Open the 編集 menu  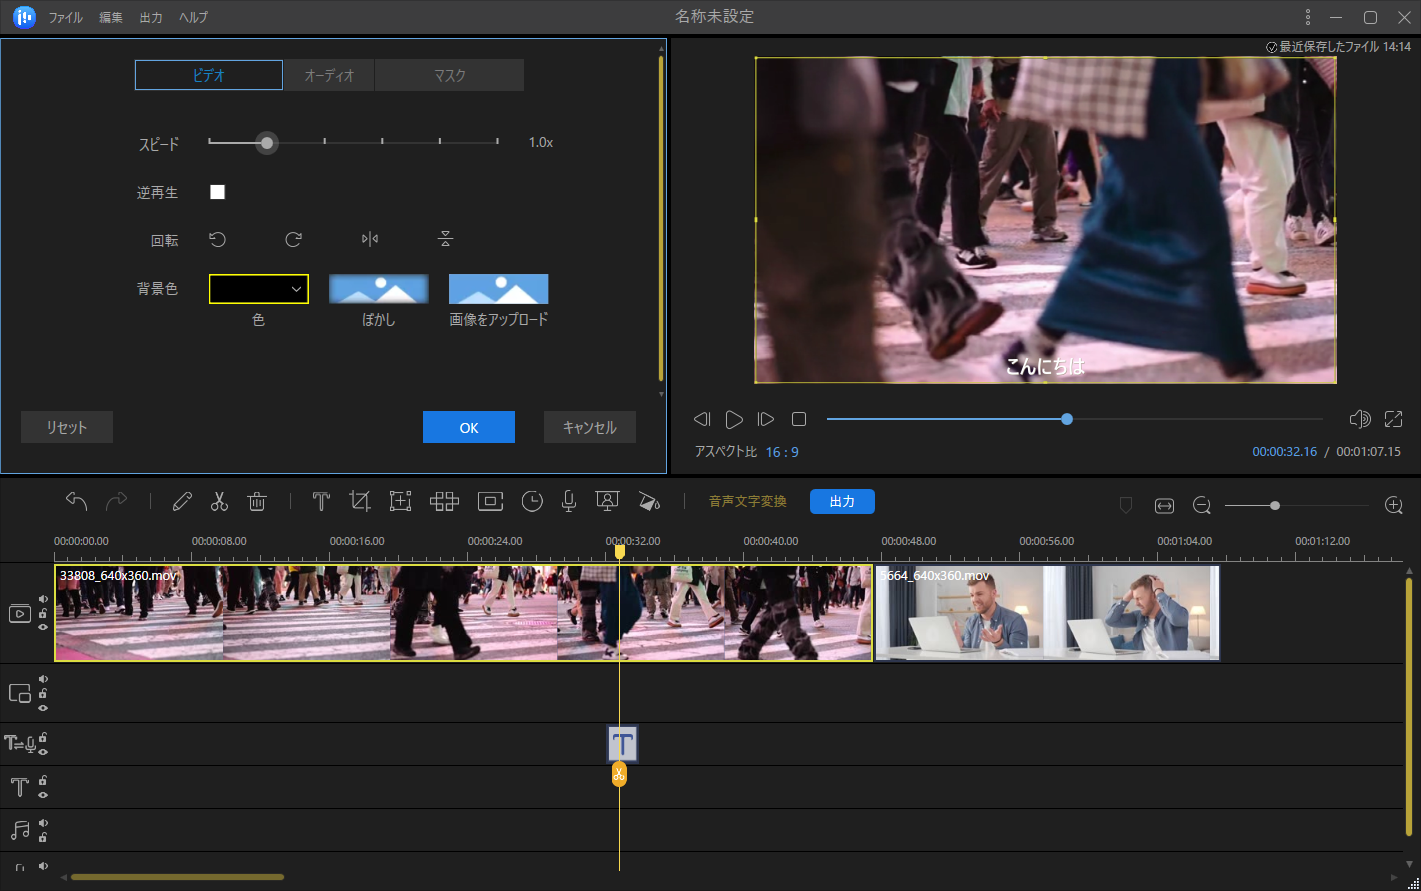(x=111, y=18)
